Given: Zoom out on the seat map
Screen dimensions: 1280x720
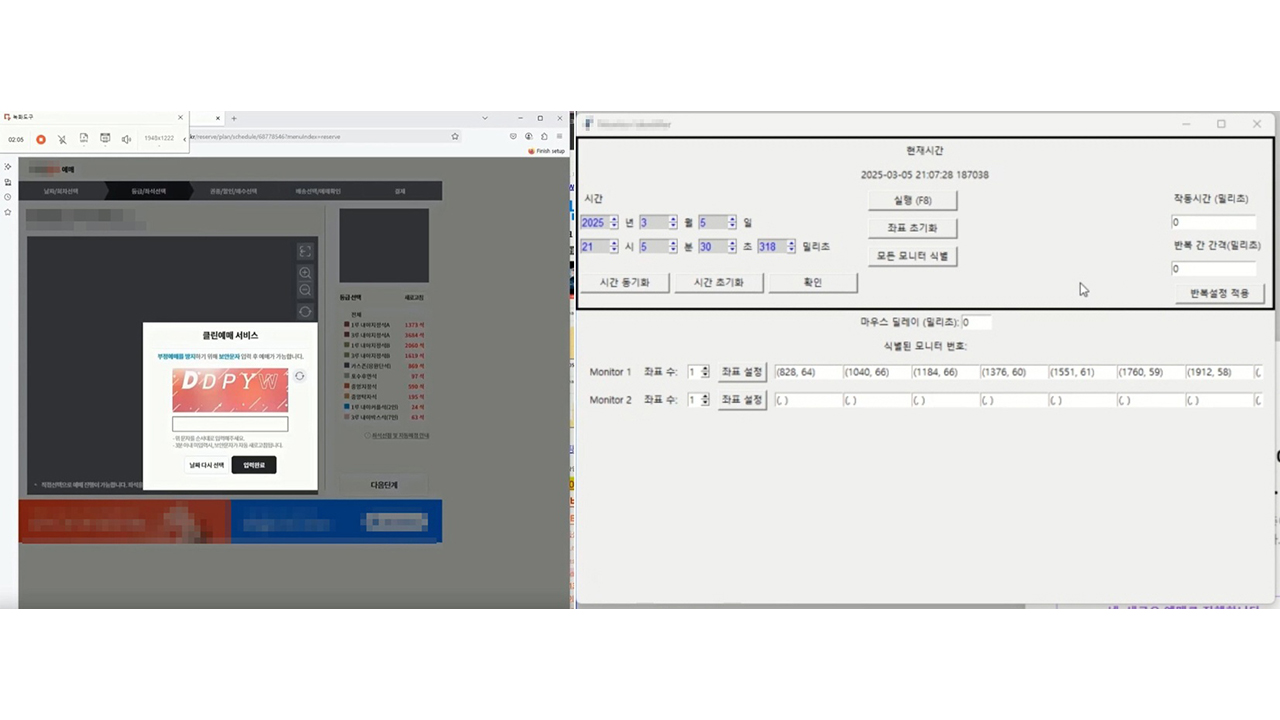Looking at the screenshot, I should (305, 290).
